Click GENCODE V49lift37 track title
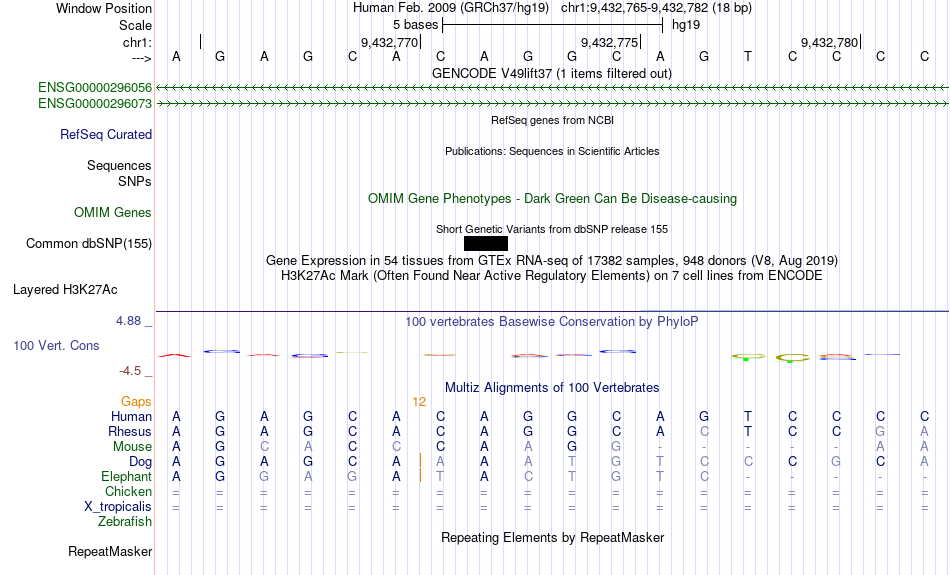Image resolution: width=950 pixels, height=575 pixels. tap(552, 73)
